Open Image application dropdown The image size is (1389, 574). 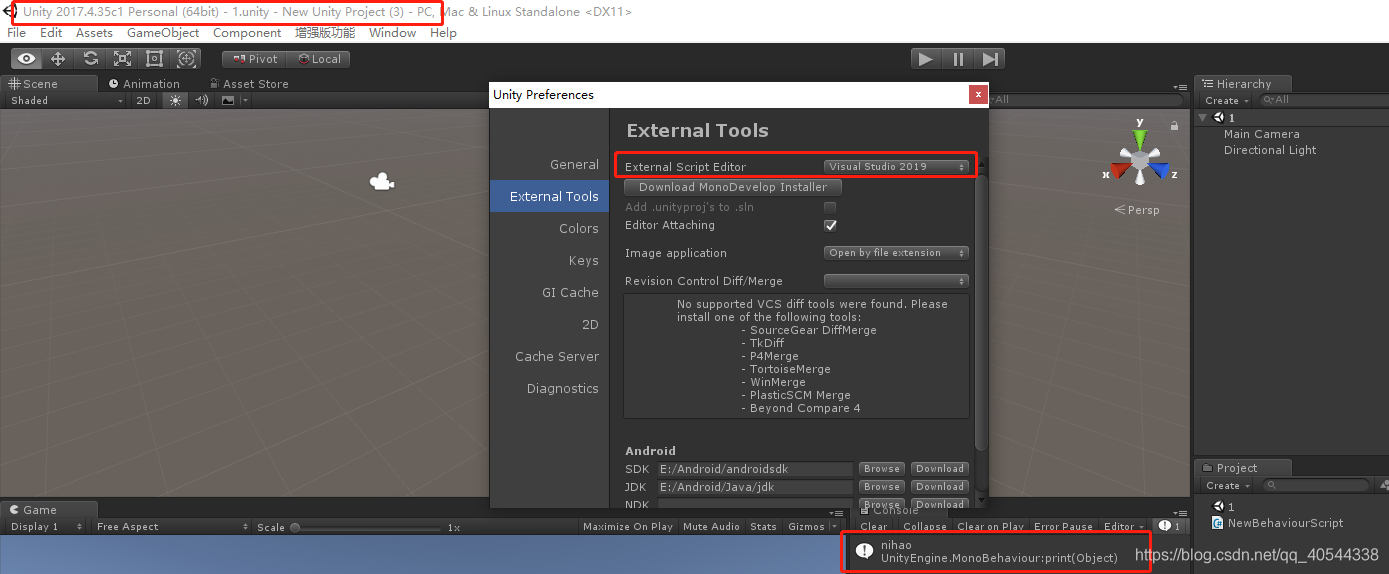click(897, 253)
